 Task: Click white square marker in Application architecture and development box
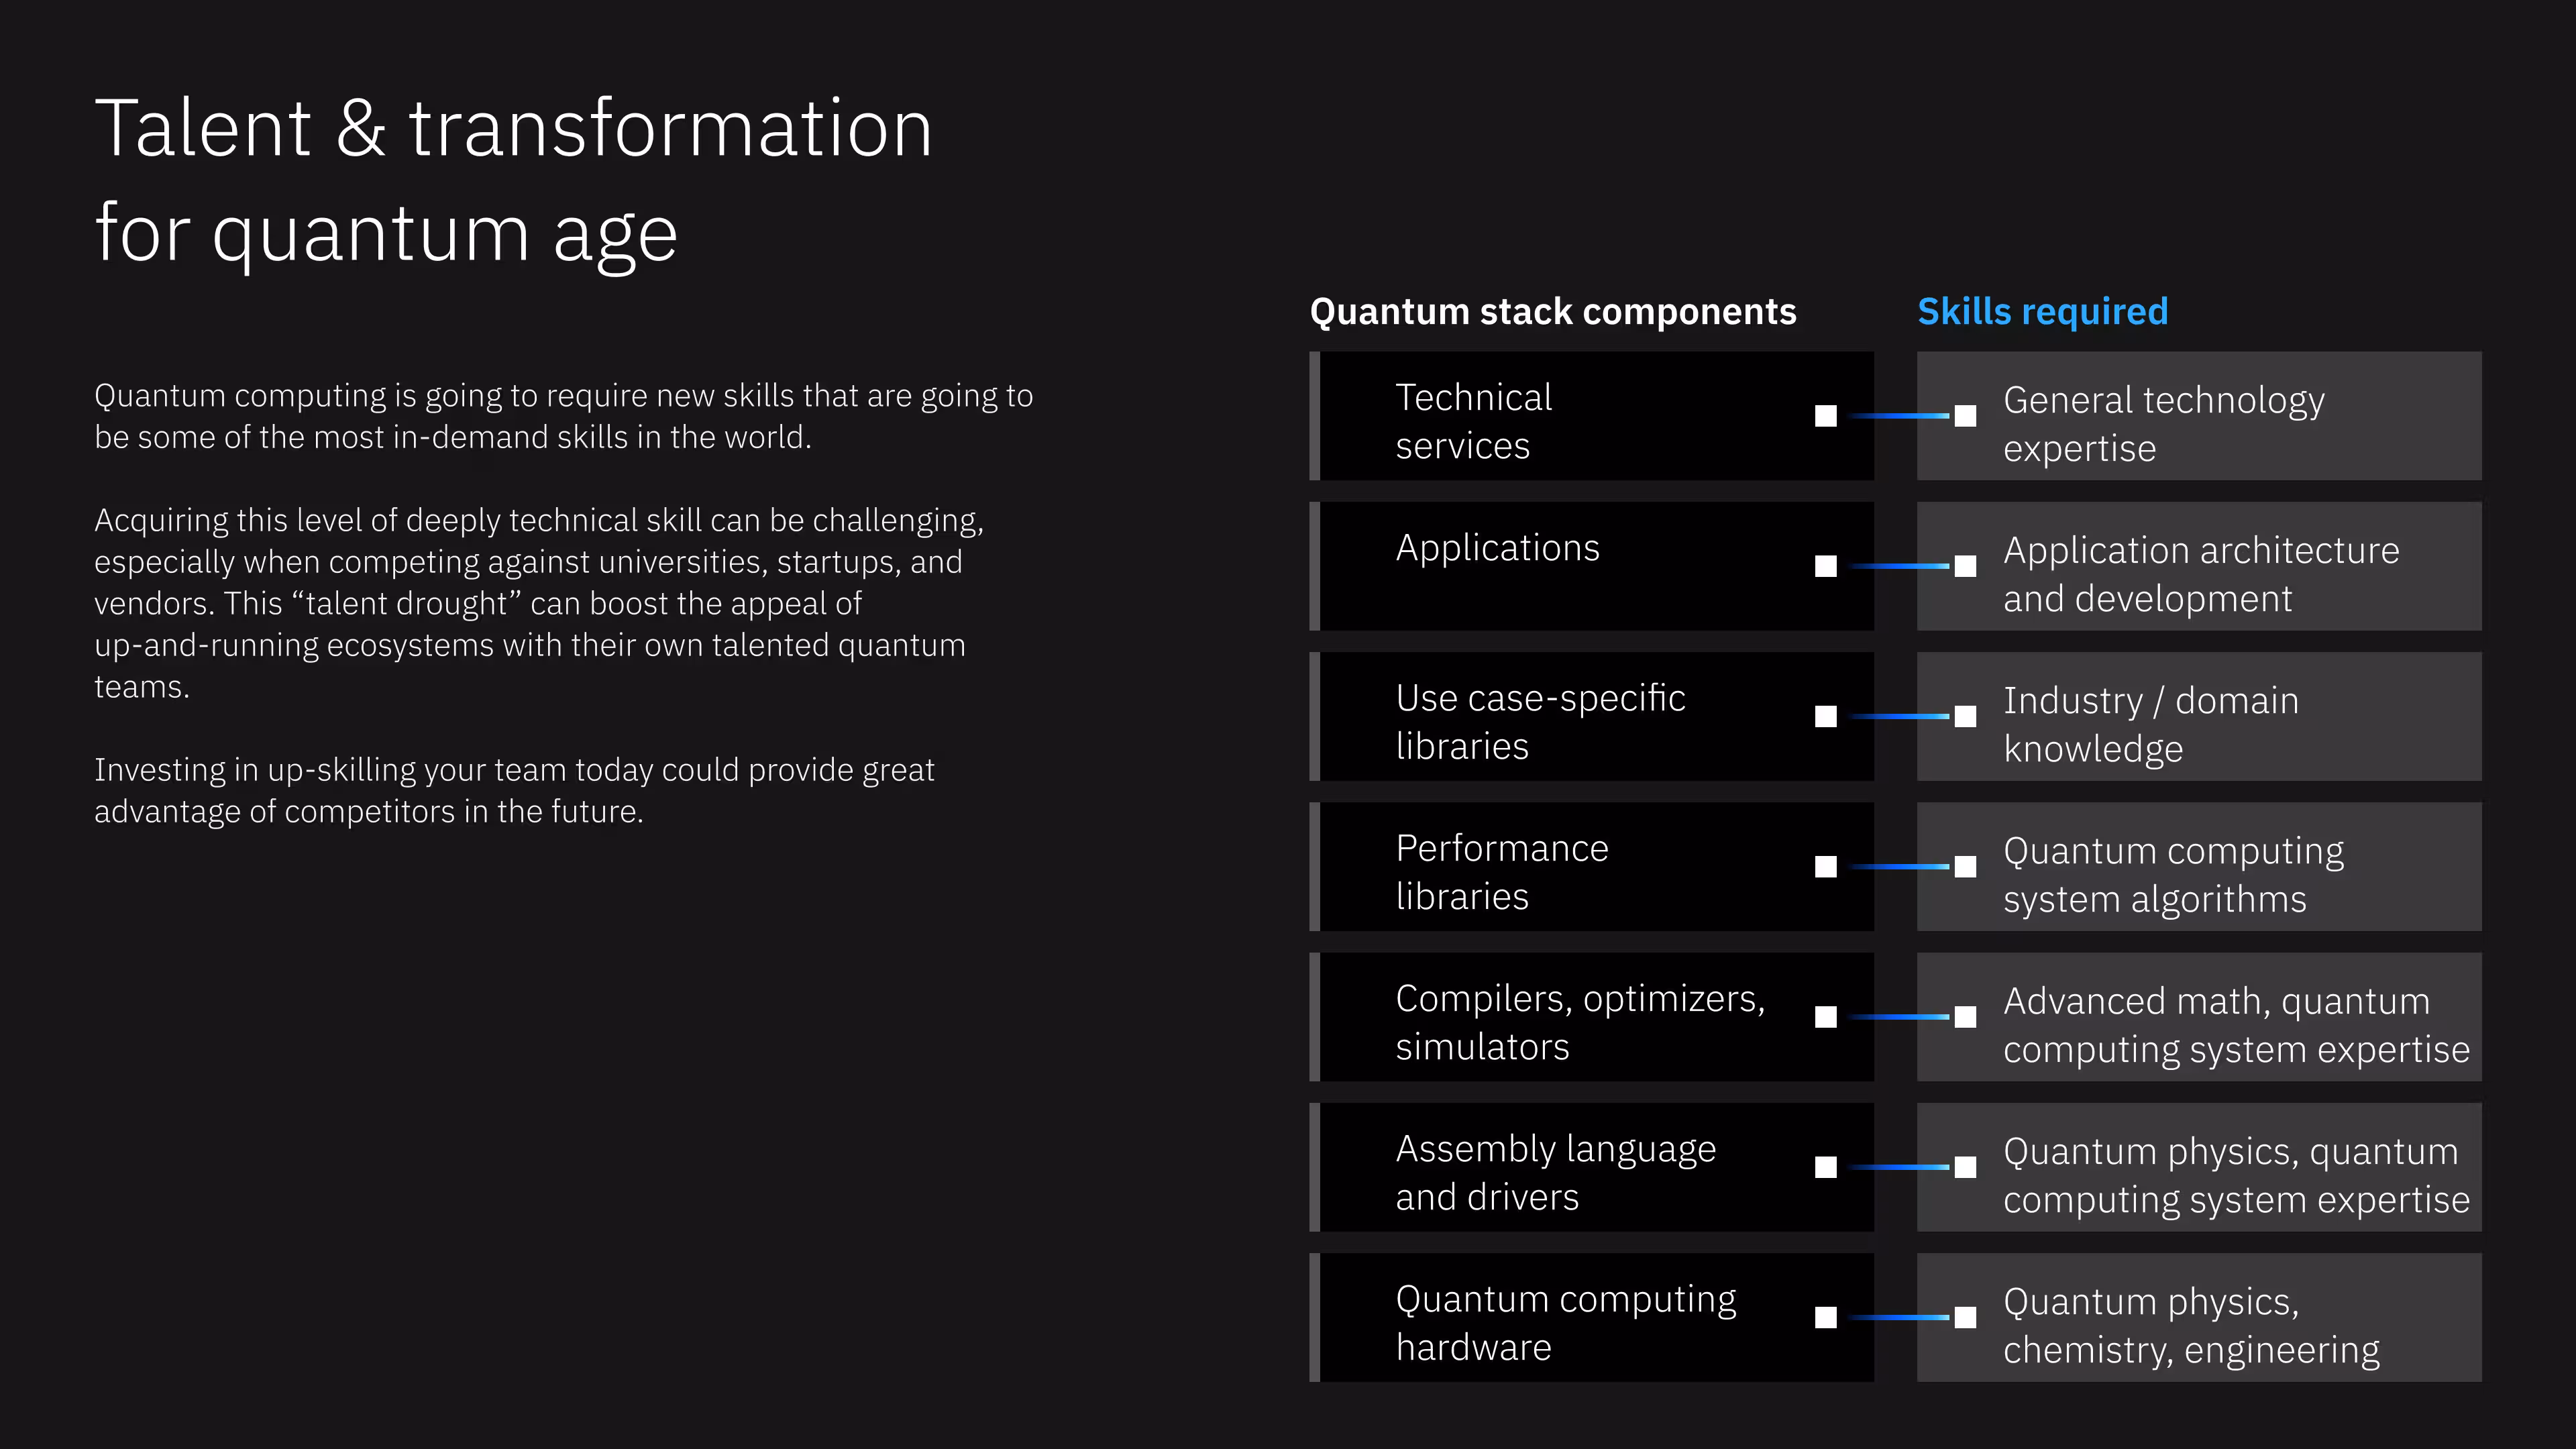1965,566
